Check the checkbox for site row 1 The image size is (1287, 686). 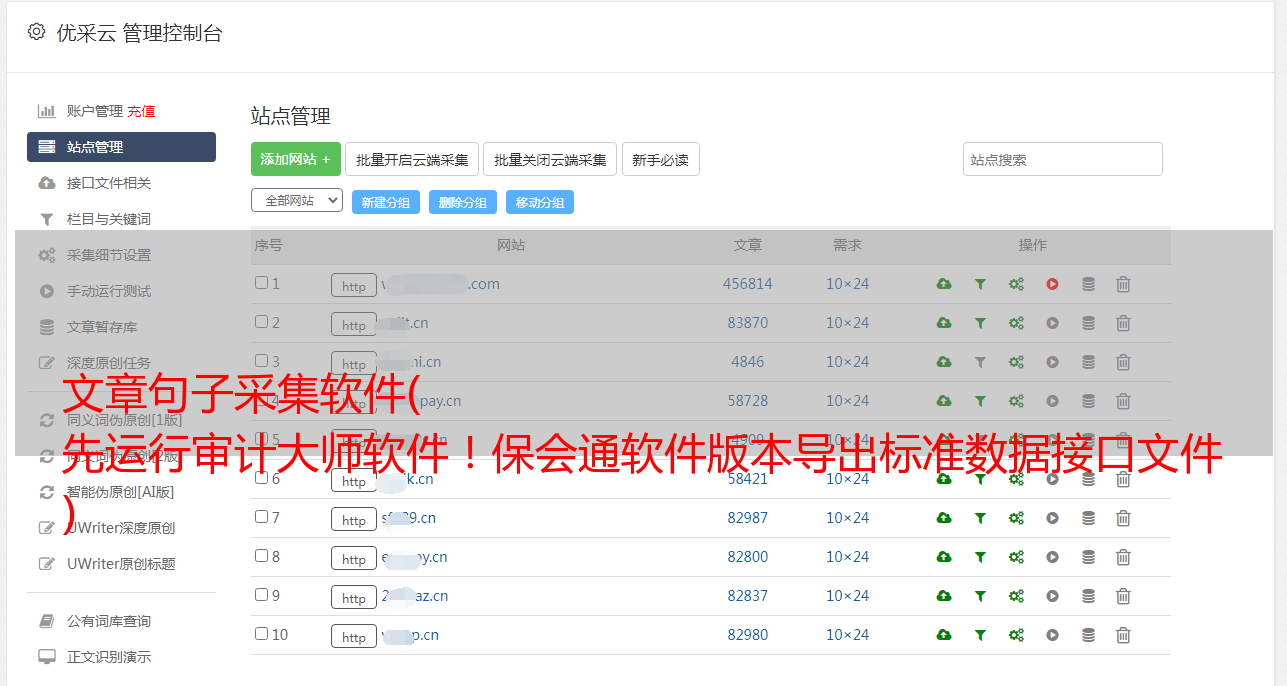click(261, 283)
